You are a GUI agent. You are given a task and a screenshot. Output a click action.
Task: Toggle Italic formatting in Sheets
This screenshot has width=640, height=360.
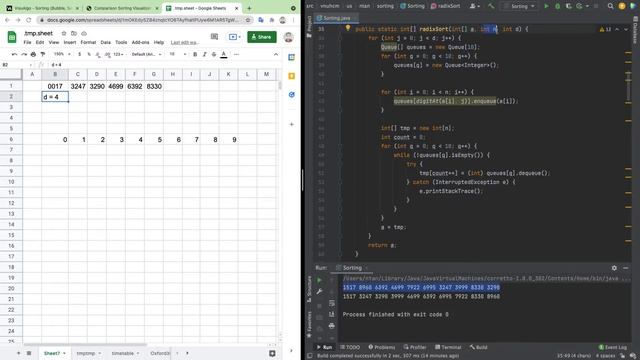point(204,54)
